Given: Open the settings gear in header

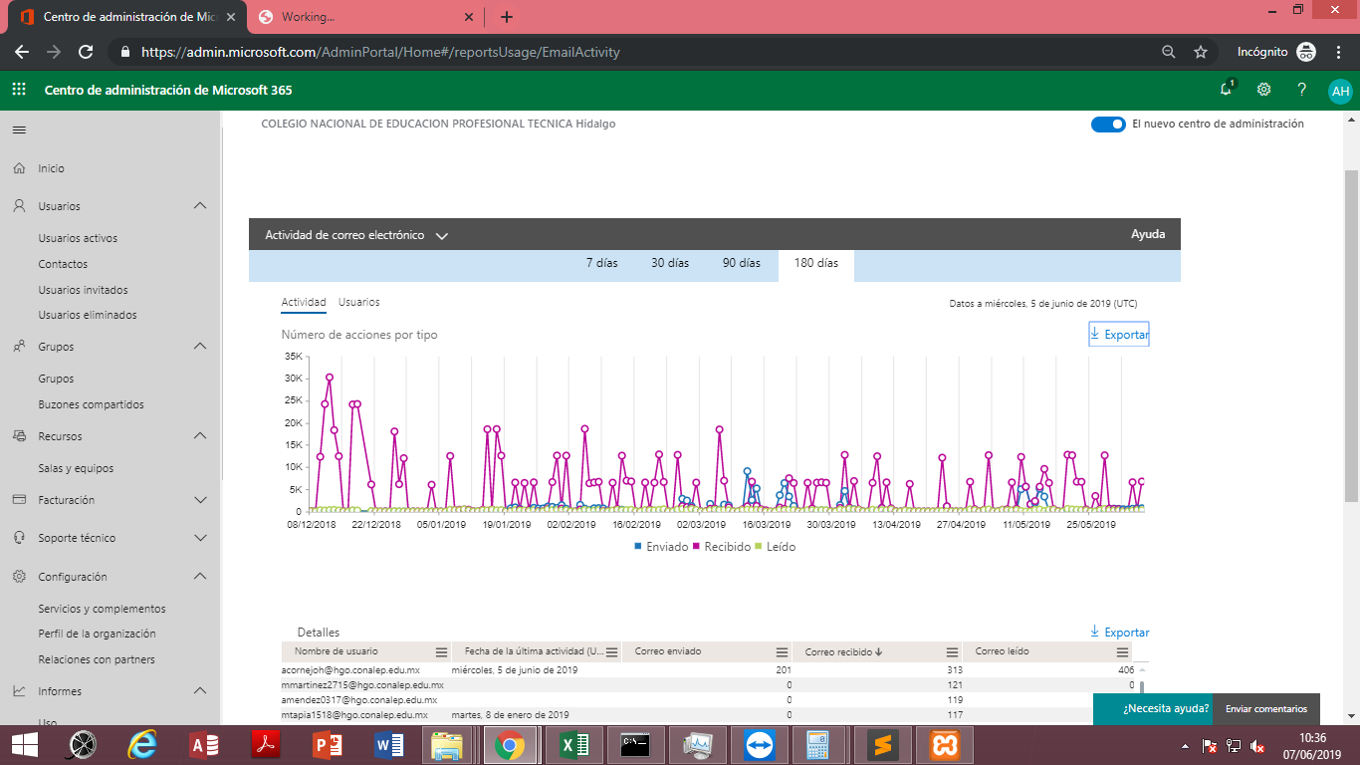Looking at the screenshot, I should (x=1264, y=89).
